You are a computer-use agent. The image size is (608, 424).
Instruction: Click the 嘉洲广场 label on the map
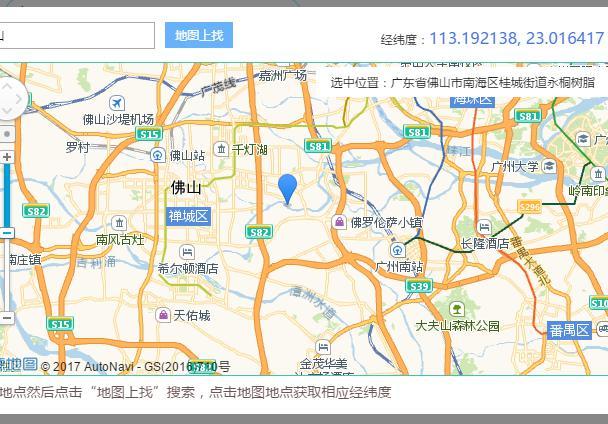pos(282,75)
